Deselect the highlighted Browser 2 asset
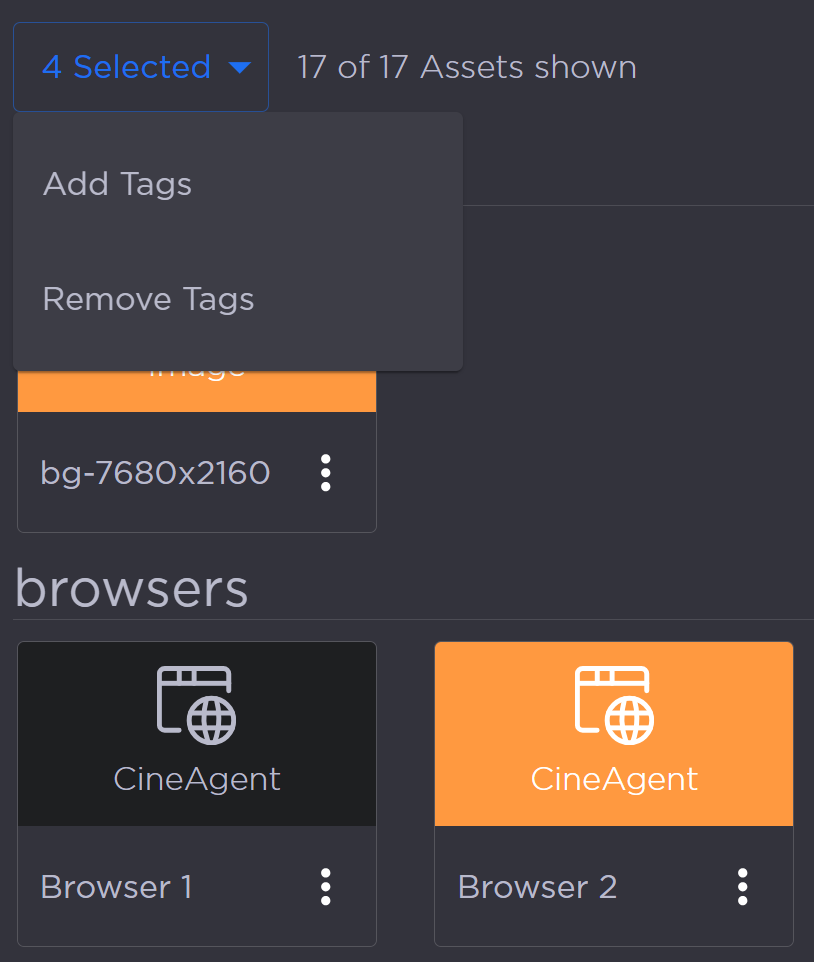The height and width of the screenshot is (962, 814). [613, 733]
